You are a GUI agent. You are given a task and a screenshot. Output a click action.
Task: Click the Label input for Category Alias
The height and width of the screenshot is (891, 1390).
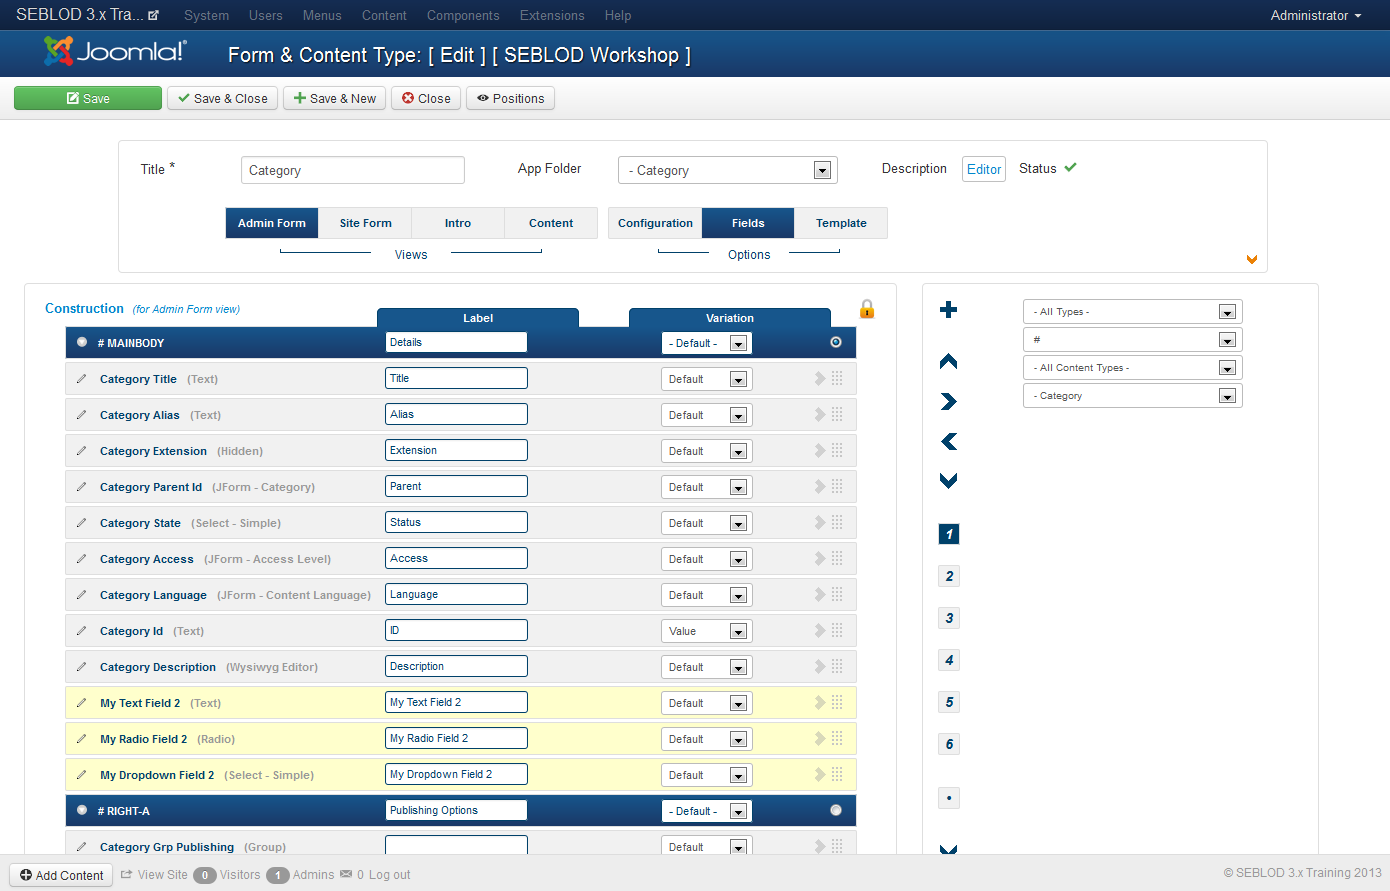456,414
